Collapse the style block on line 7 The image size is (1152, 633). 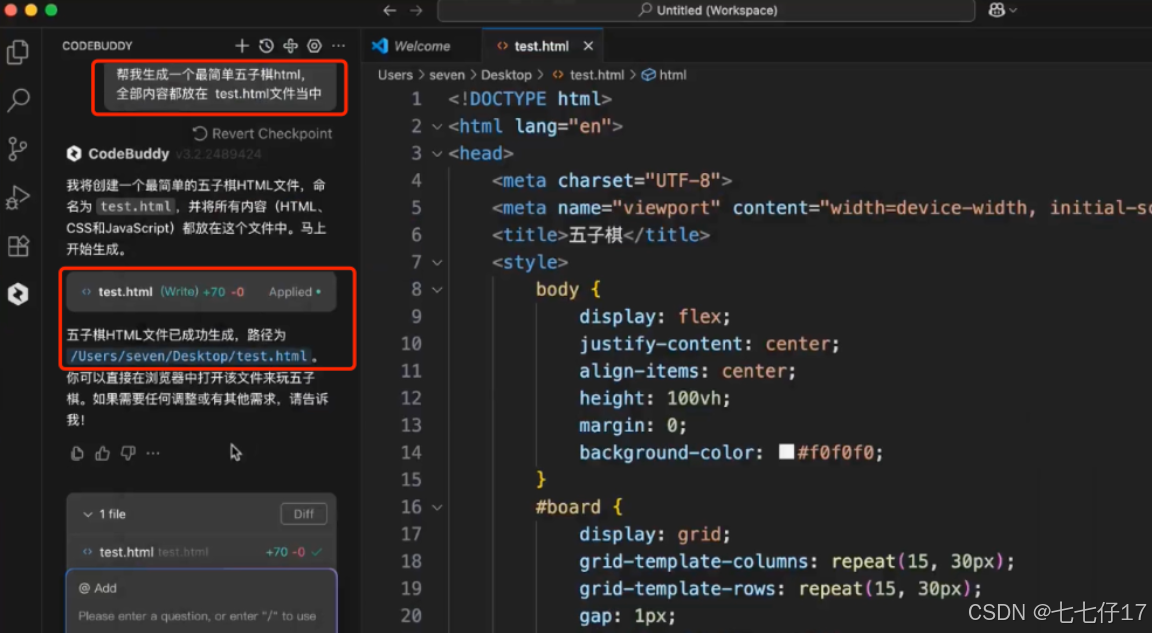click(437, 262)
